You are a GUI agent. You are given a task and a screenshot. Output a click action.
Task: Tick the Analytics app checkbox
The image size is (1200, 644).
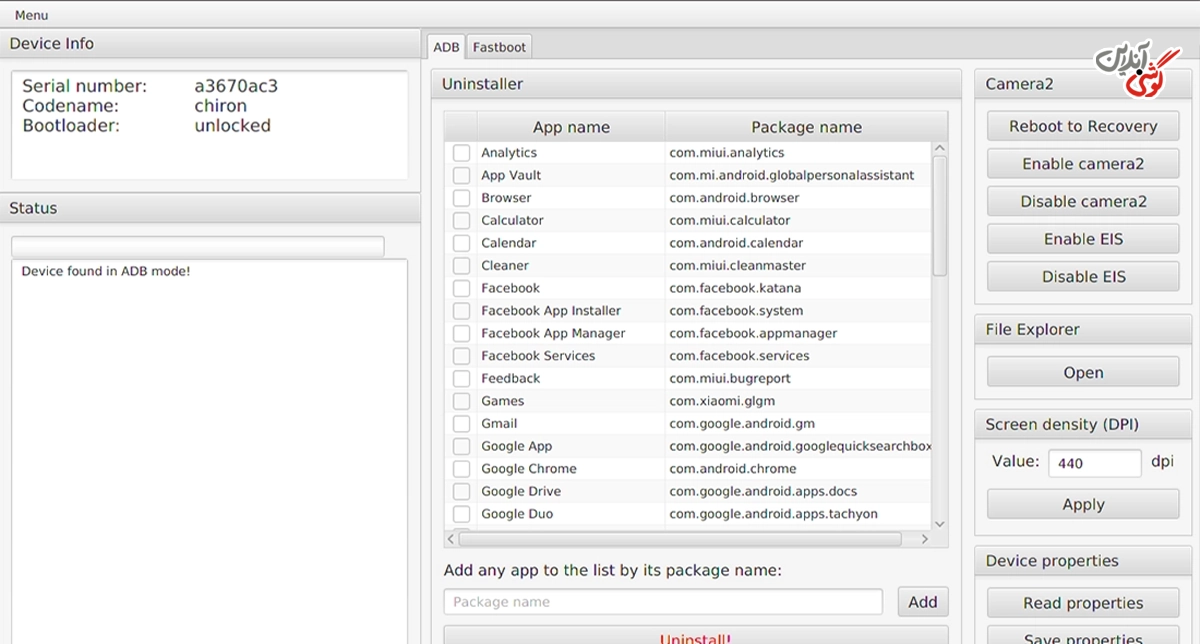click(x=461, y=153)
